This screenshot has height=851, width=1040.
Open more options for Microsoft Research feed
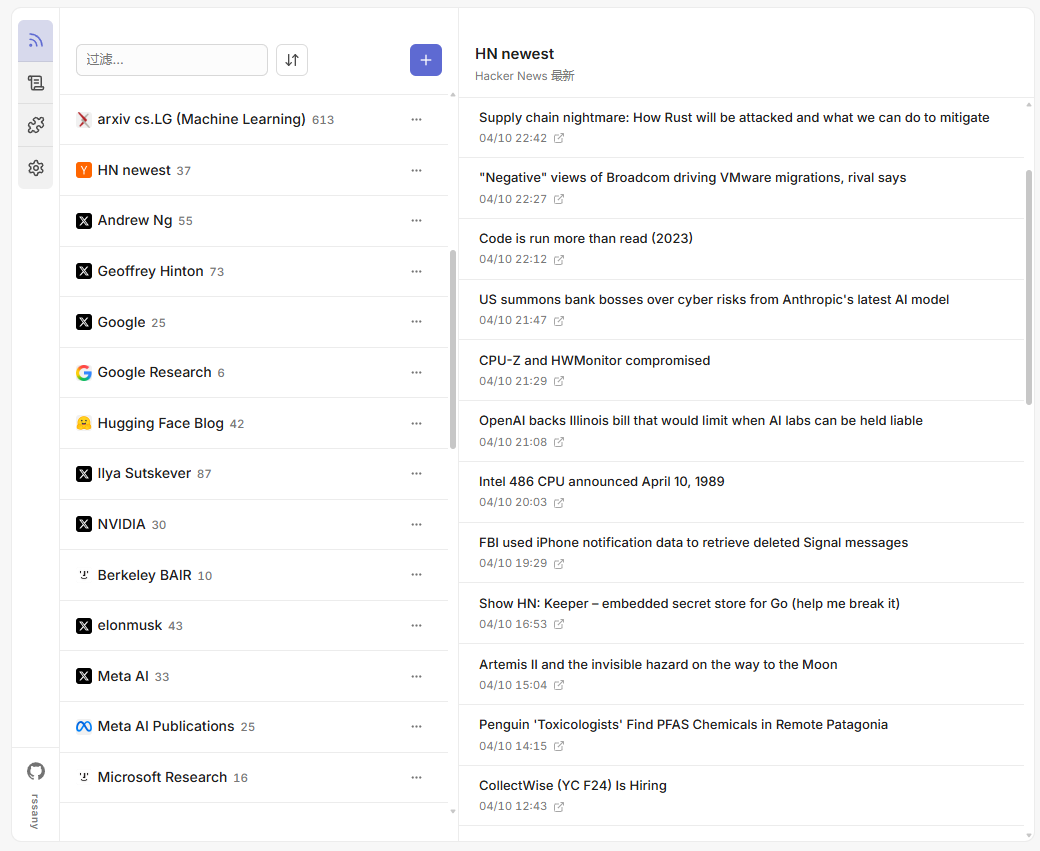(417, 777)
